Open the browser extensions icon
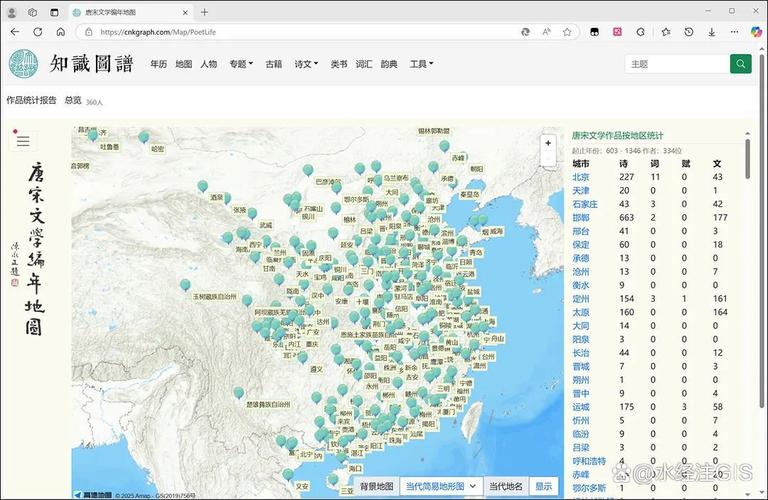 pos(640,32)
